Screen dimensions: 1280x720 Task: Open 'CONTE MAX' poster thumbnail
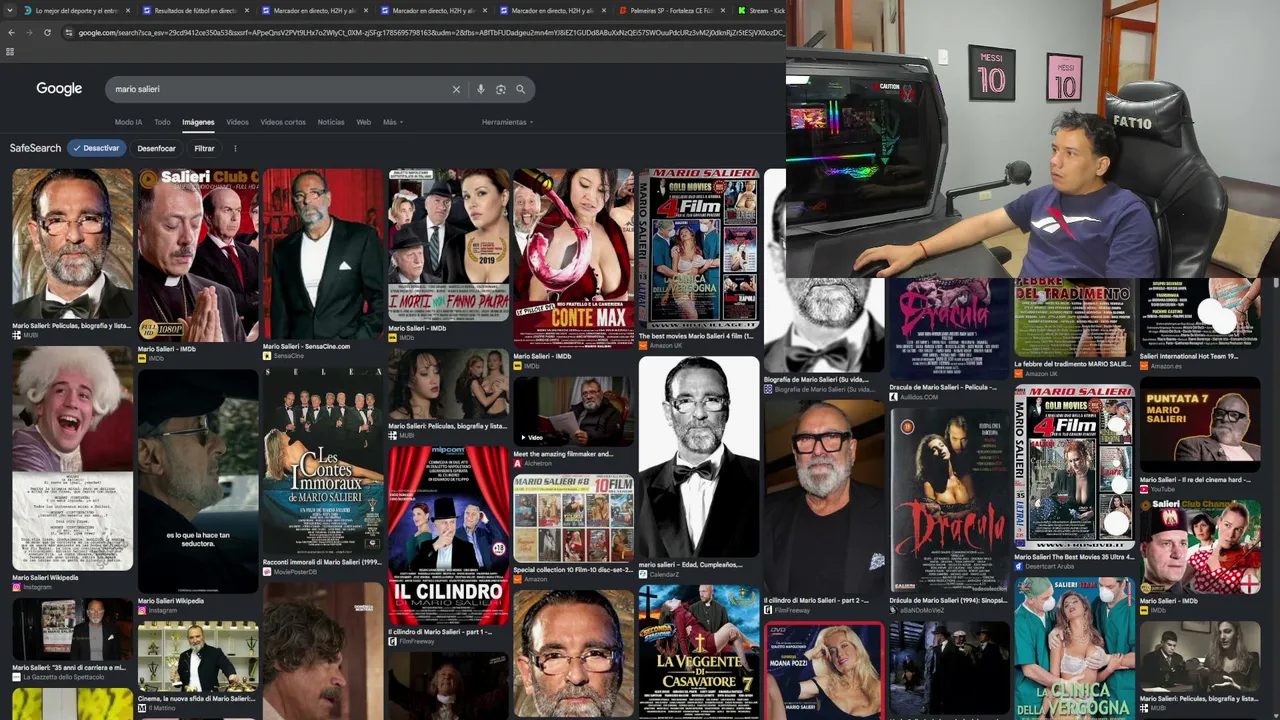[573, 258]
